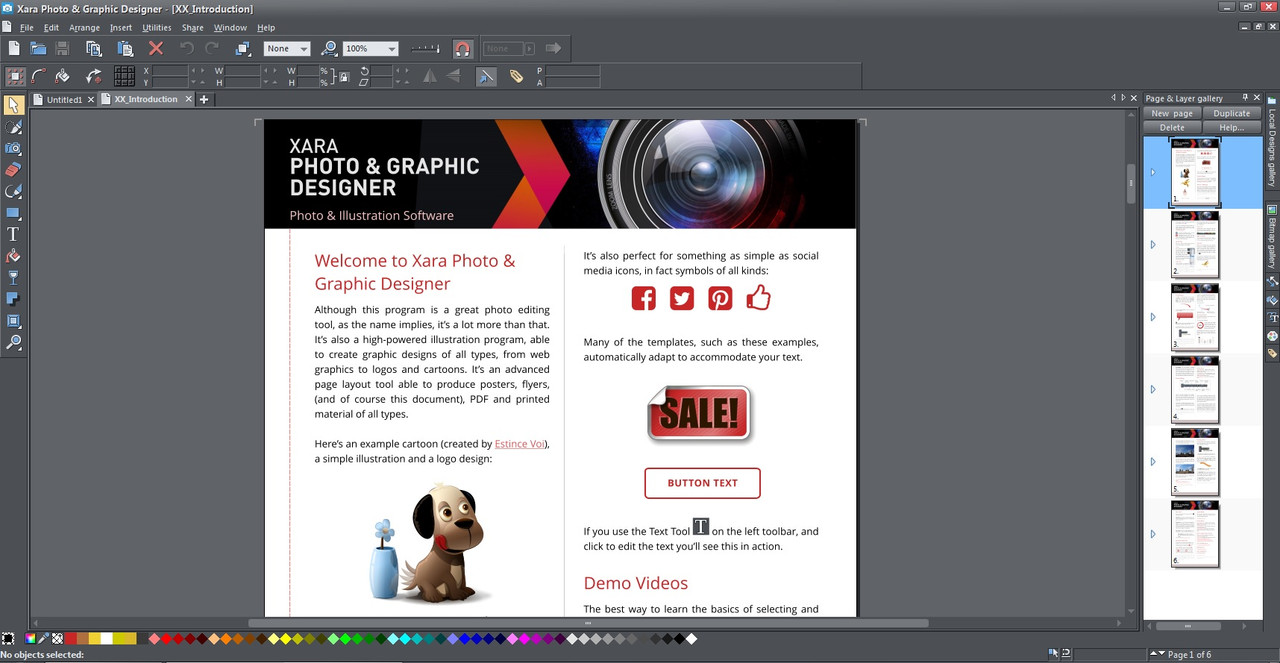Follow the Estince Voi hyperlink
This screenshot has height=663, width=1280.
tap(520, 444)
